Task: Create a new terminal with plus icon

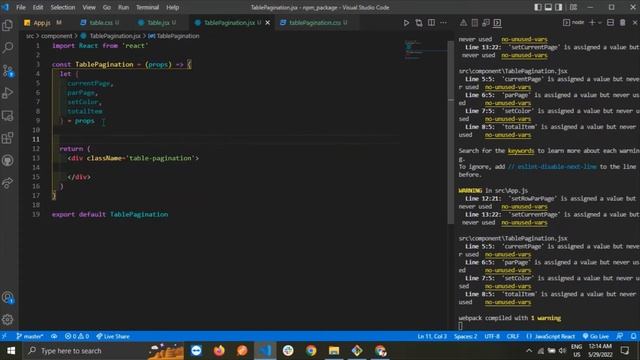Action: click(x=592, y=23)
